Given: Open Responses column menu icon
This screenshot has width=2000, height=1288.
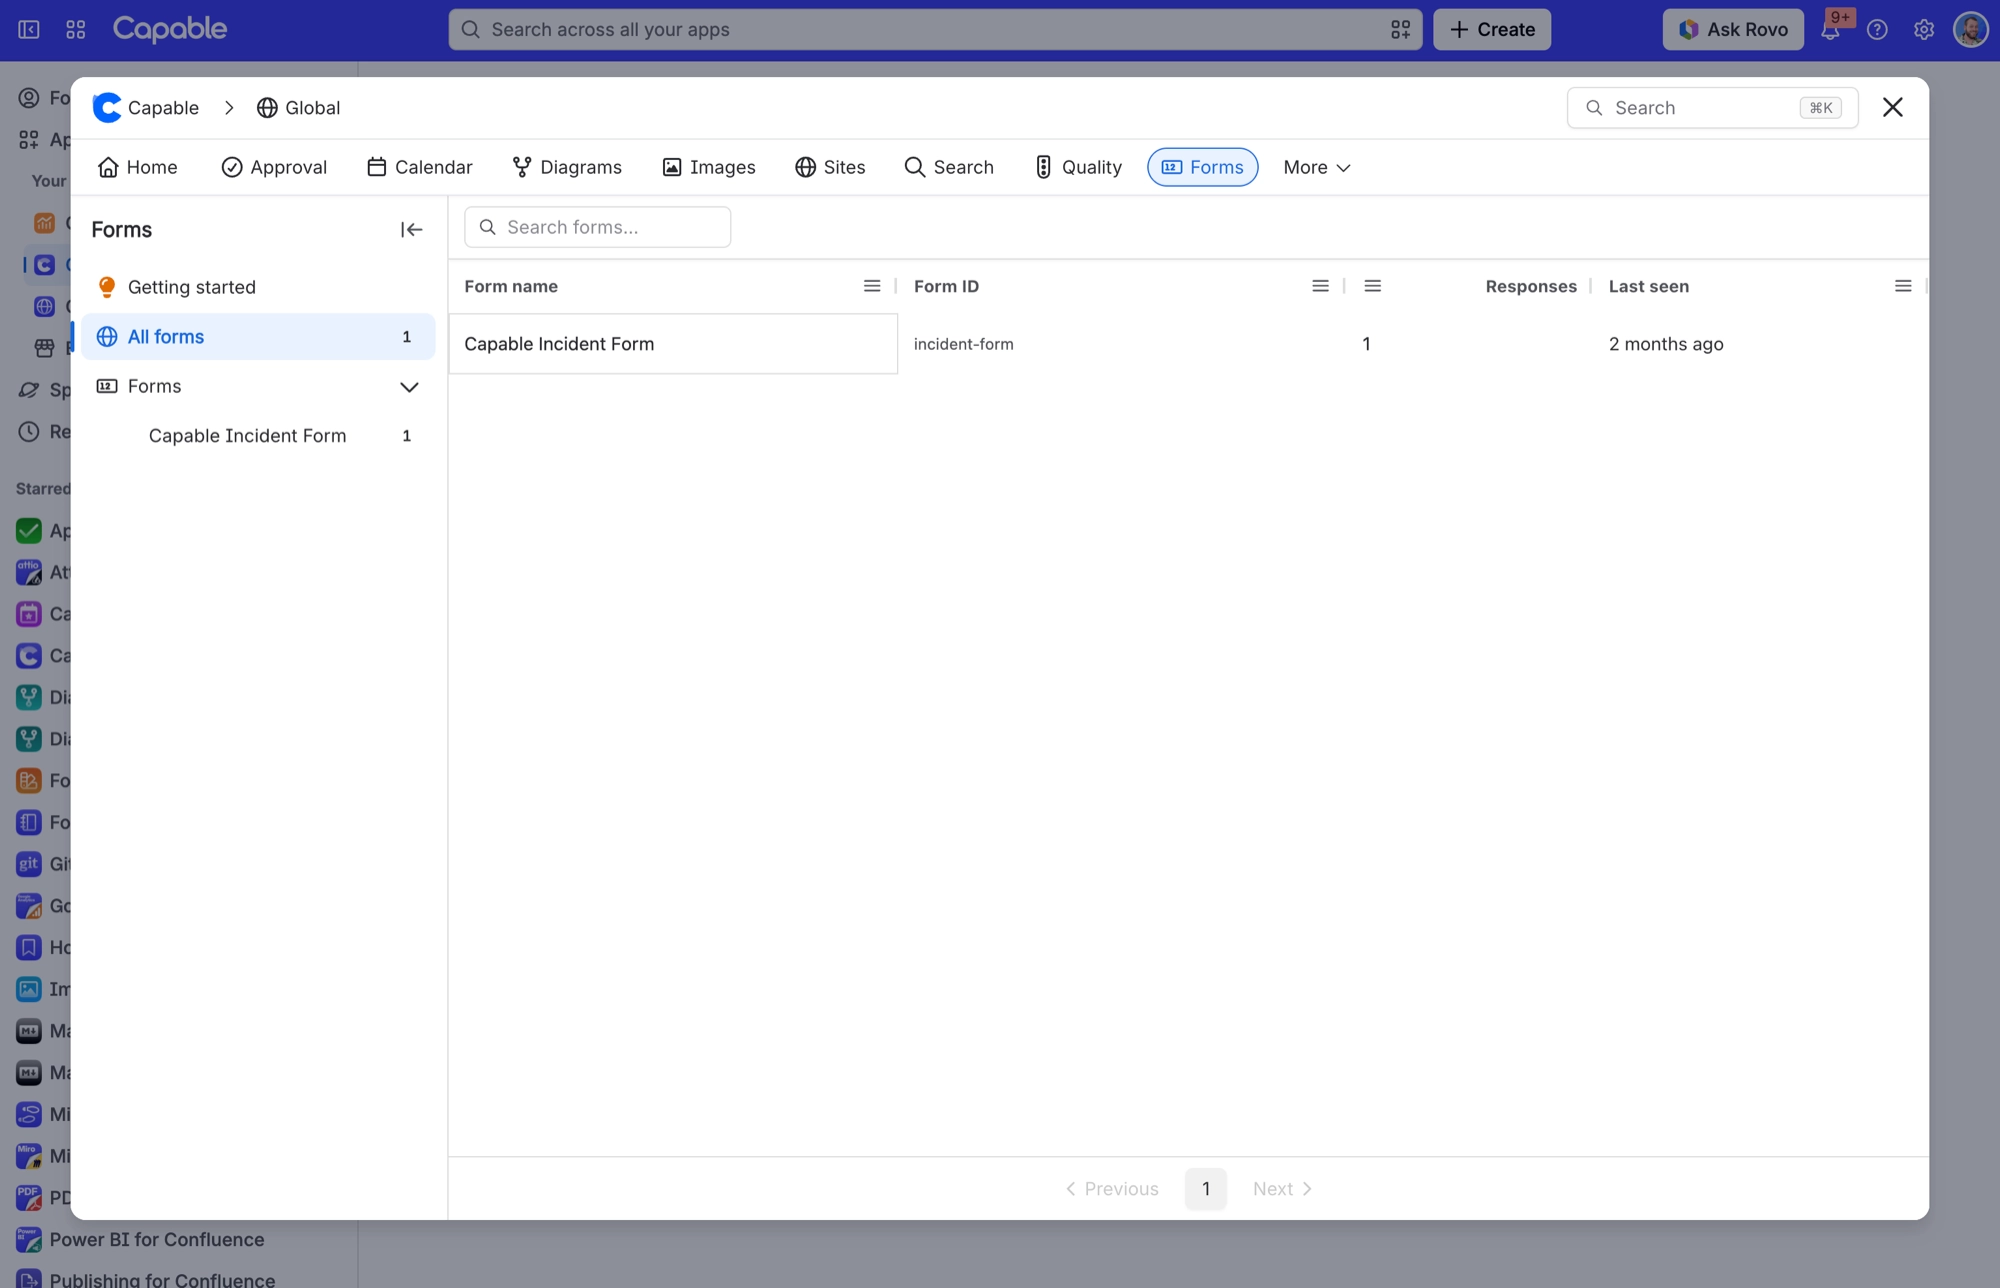Looking at the screenshot, I should 1372,286.
